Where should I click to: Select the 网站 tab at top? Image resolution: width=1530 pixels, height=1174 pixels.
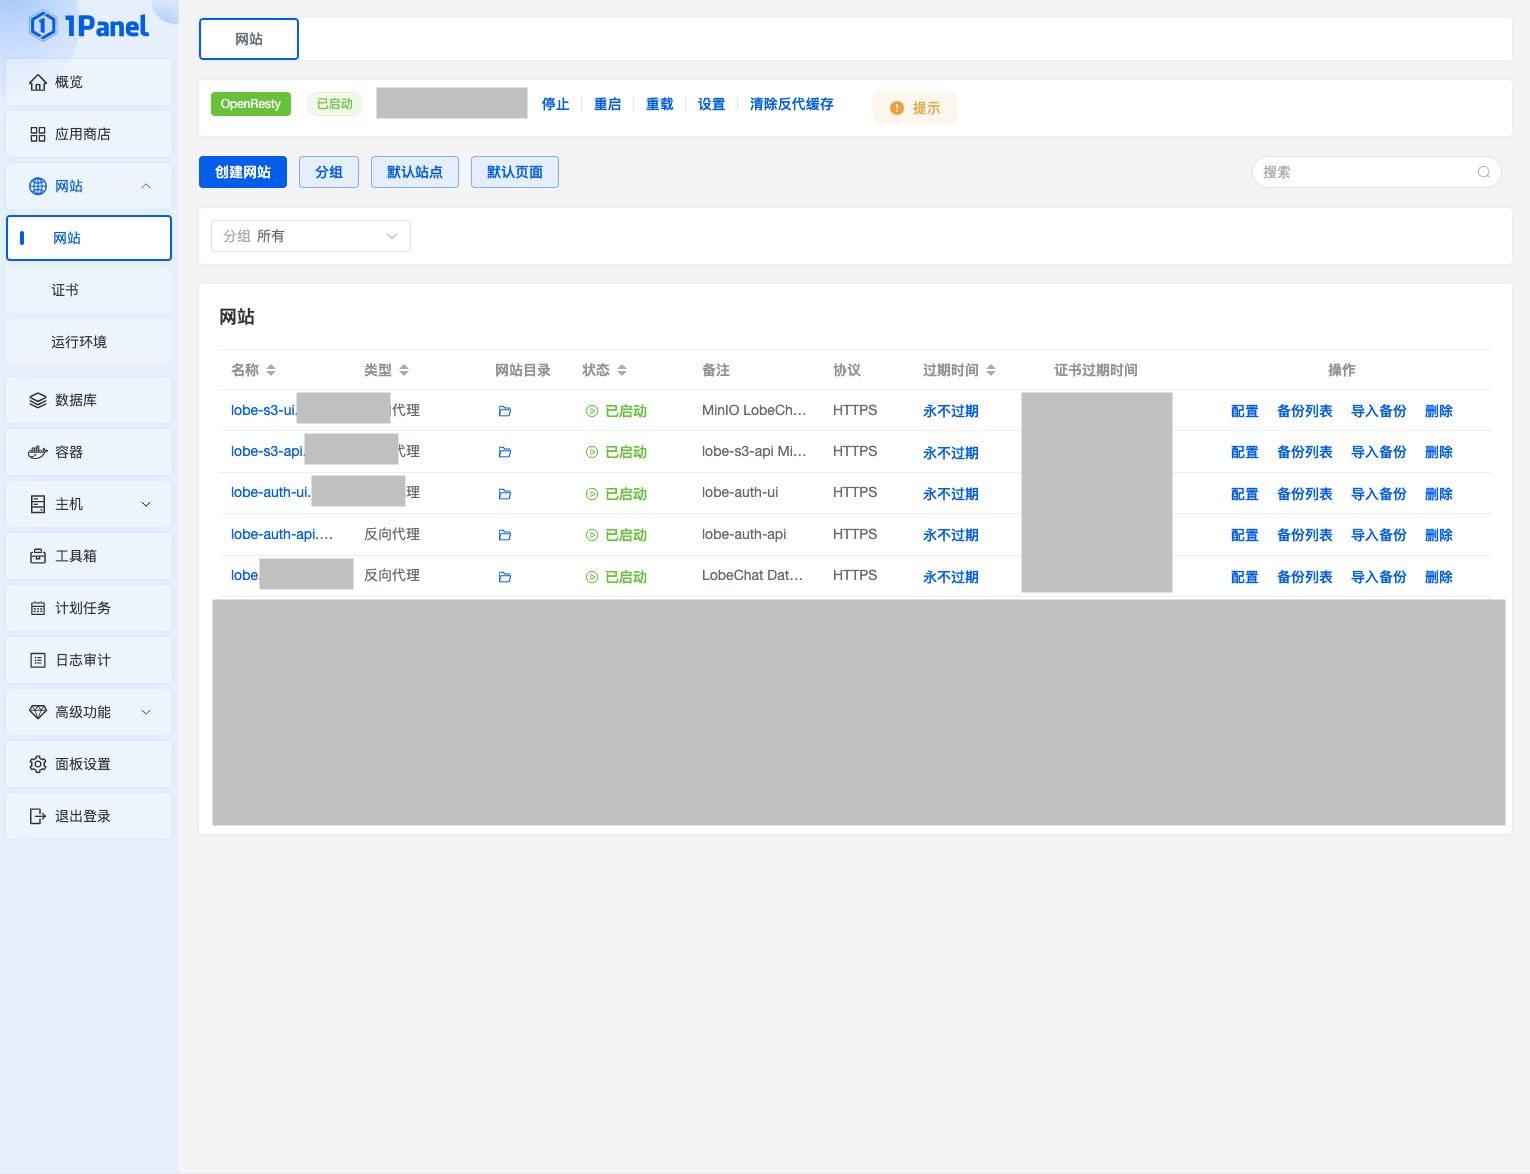(x=249, y=39)
